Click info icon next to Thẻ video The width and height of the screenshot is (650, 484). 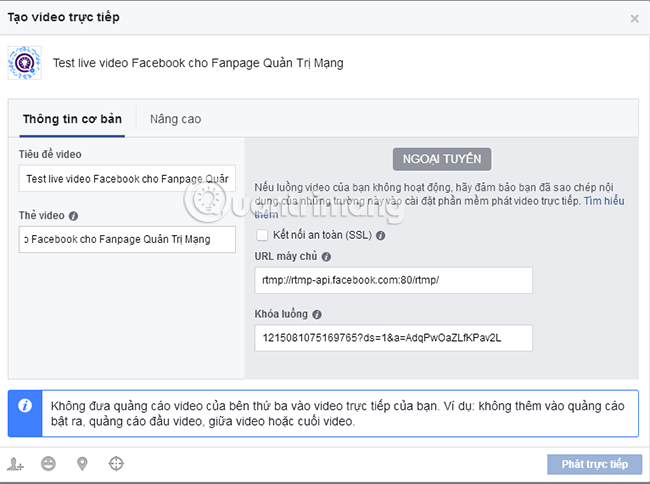coord(73,216)
